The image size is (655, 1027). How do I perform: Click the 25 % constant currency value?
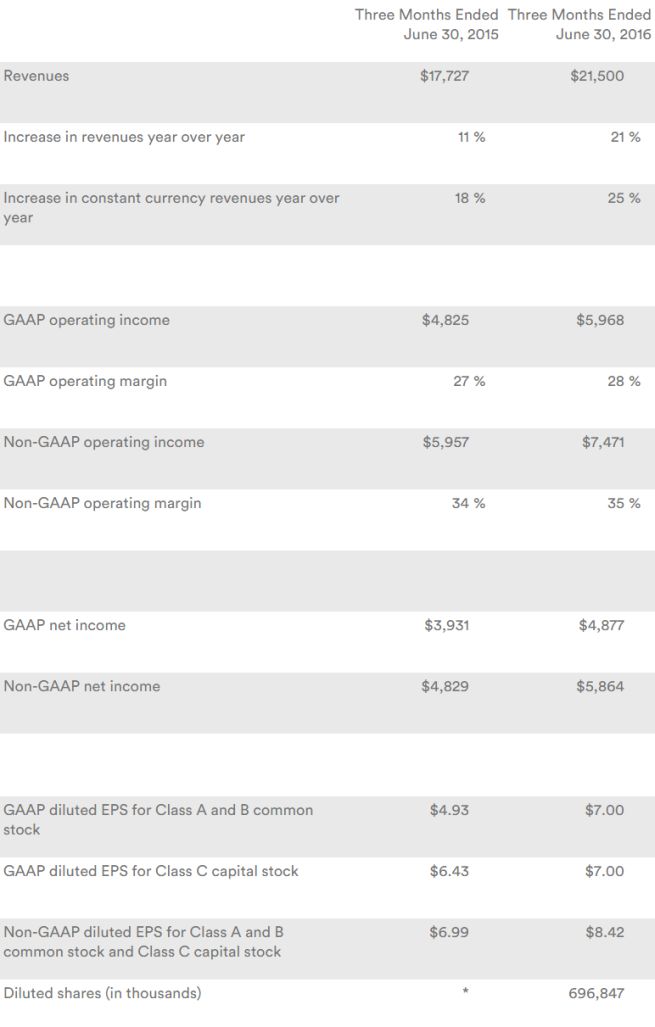coord(623,198)
